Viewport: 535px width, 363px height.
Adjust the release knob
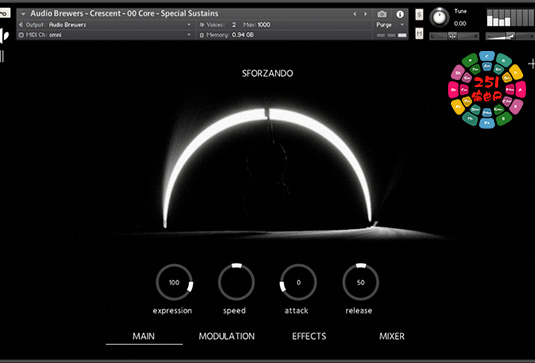pyautogui.click(x=361, y=282)
